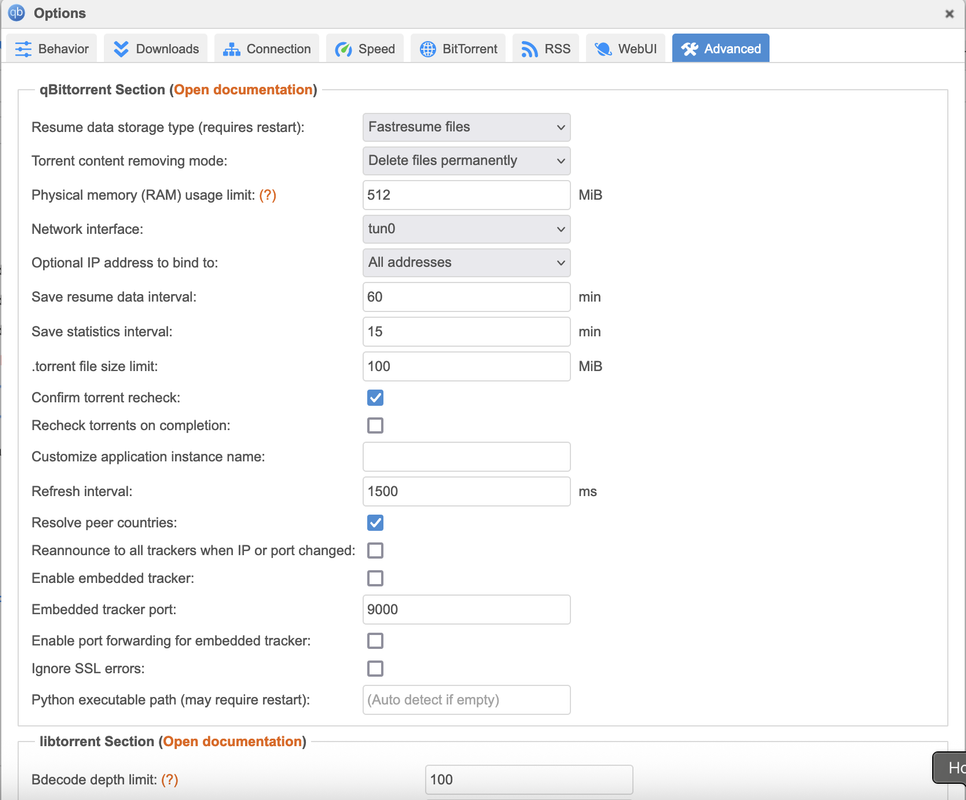Image resolution: width=966 pixels, height=800 pixels.
Task: Click the WebUI planet icon
Action: click(603, 49)
